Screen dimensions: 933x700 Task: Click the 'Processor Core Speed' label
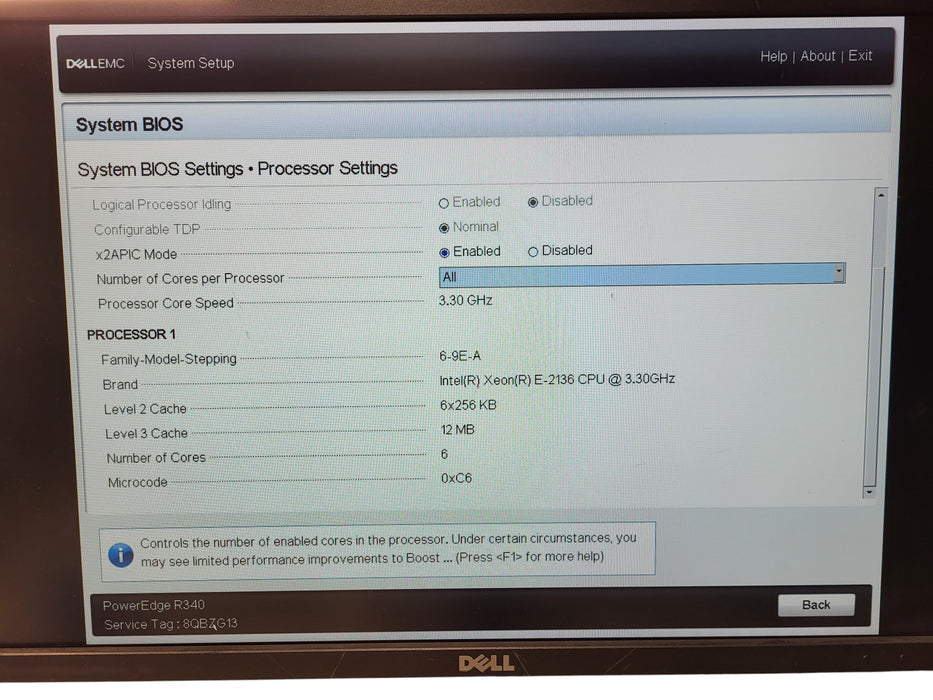coord(165,304)
